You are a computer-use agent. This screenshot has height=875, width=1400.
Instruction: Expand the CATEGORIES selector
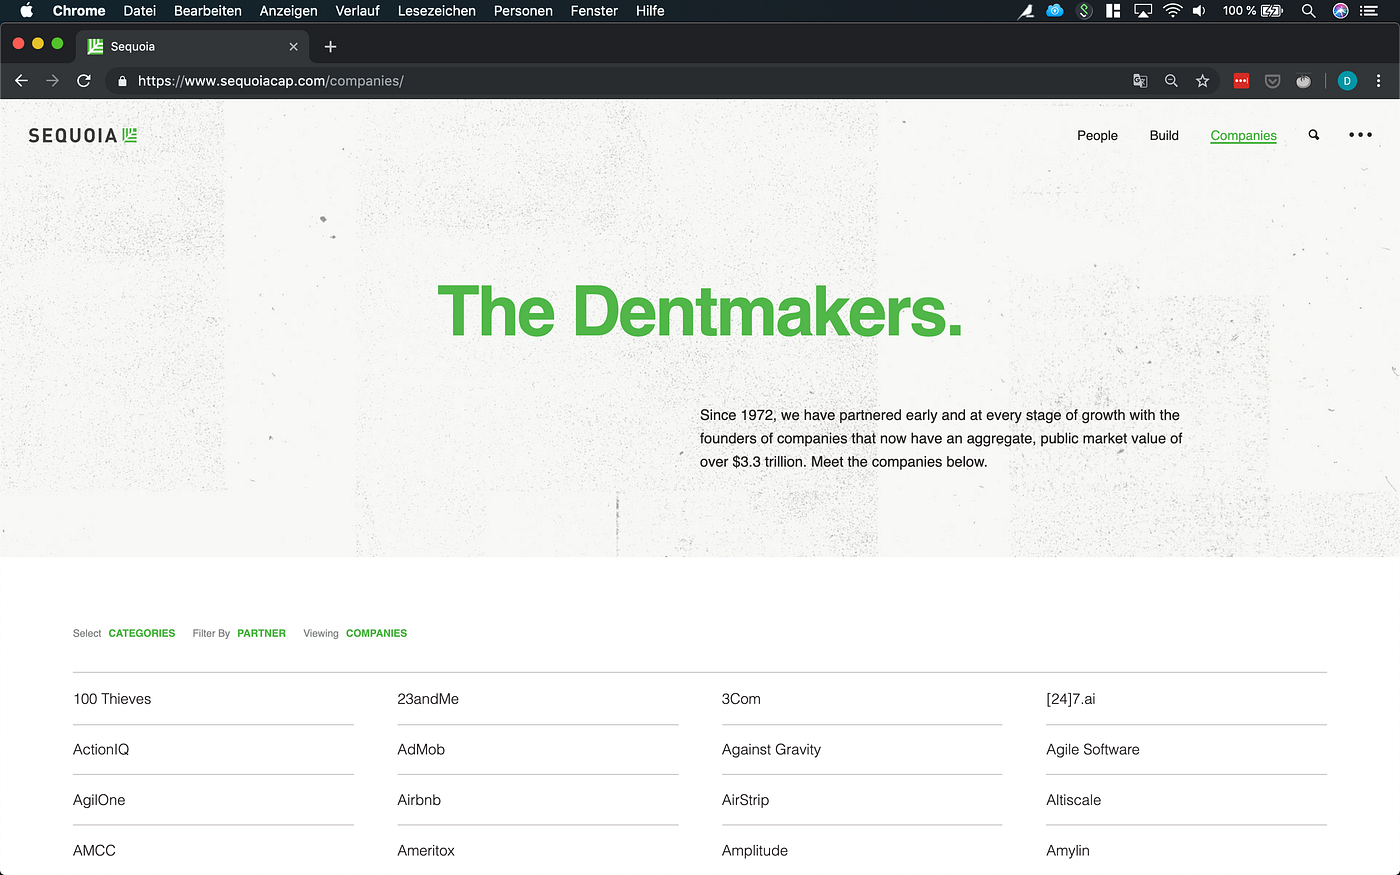(x=142, y=633)
